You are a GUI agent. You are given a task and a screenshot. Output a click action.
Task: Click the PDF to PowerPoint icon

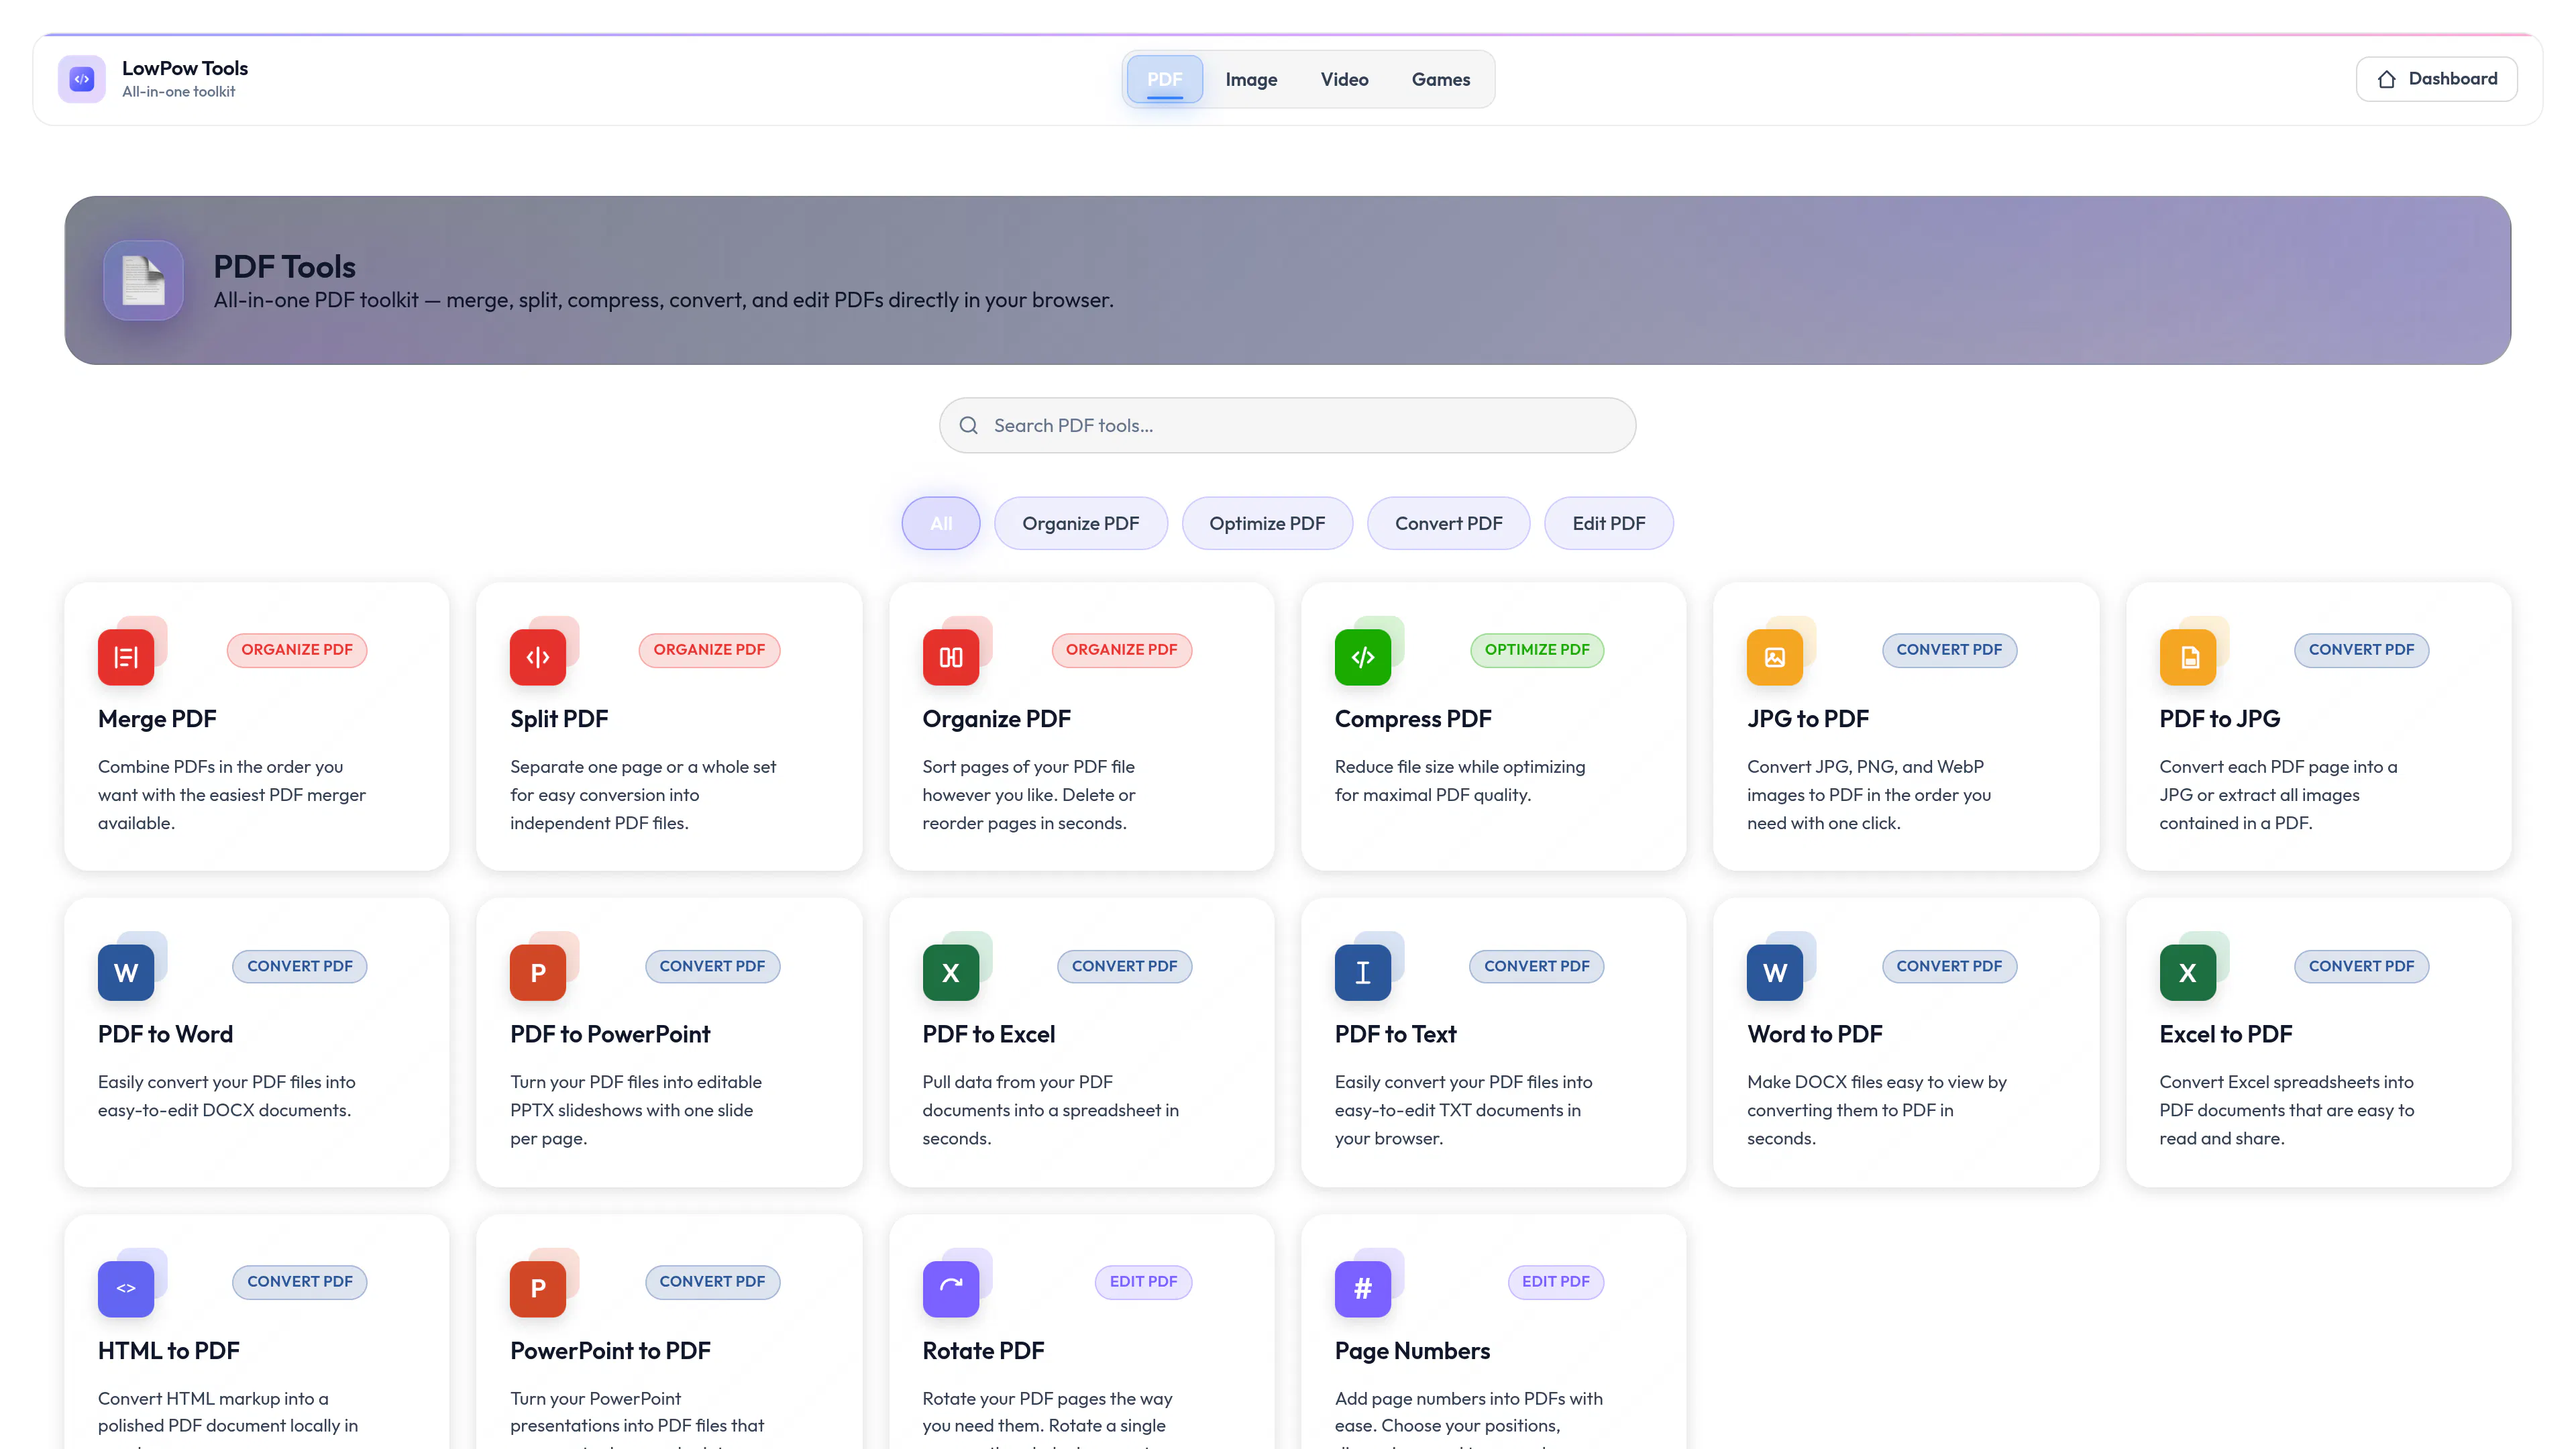tap(538, 973)
